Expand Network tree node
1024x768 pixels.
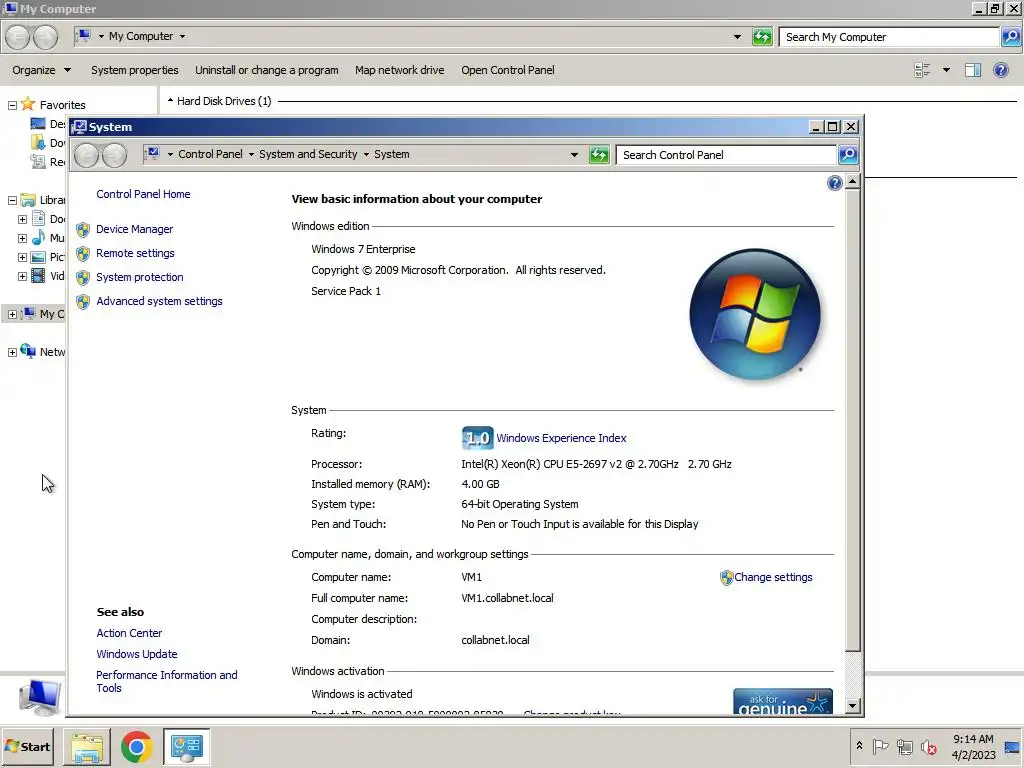click(x=12, y=353)
